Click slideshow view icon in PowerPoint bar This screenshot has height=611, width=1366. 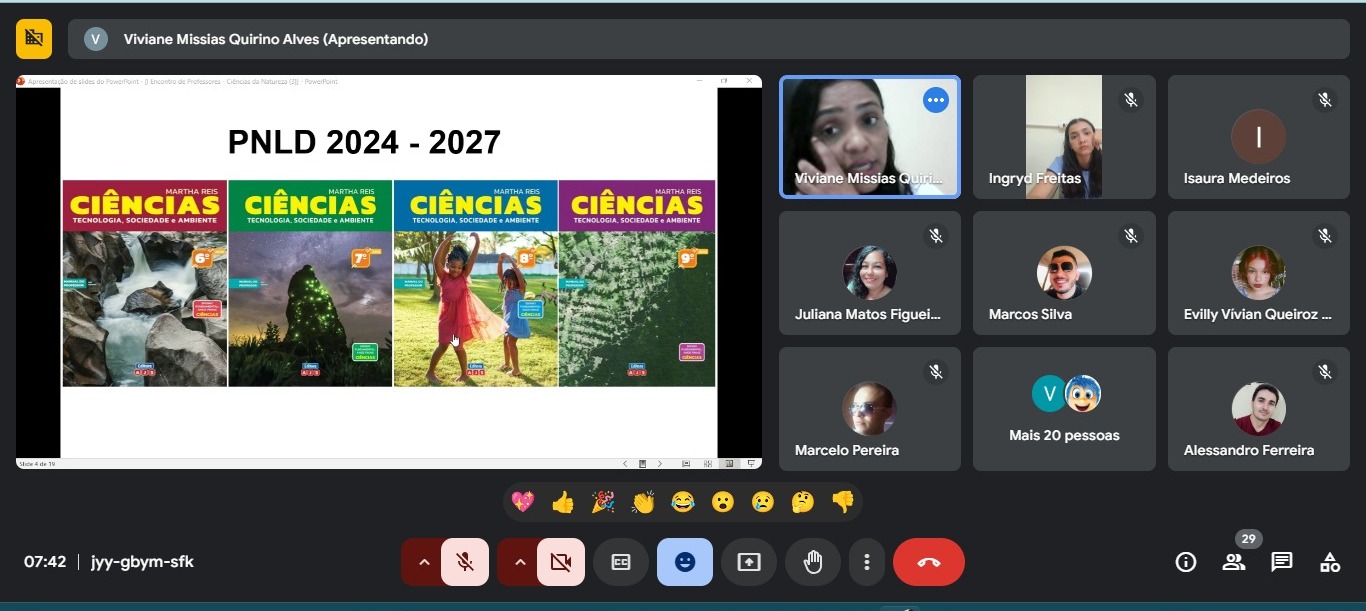(x=750, y=464)
